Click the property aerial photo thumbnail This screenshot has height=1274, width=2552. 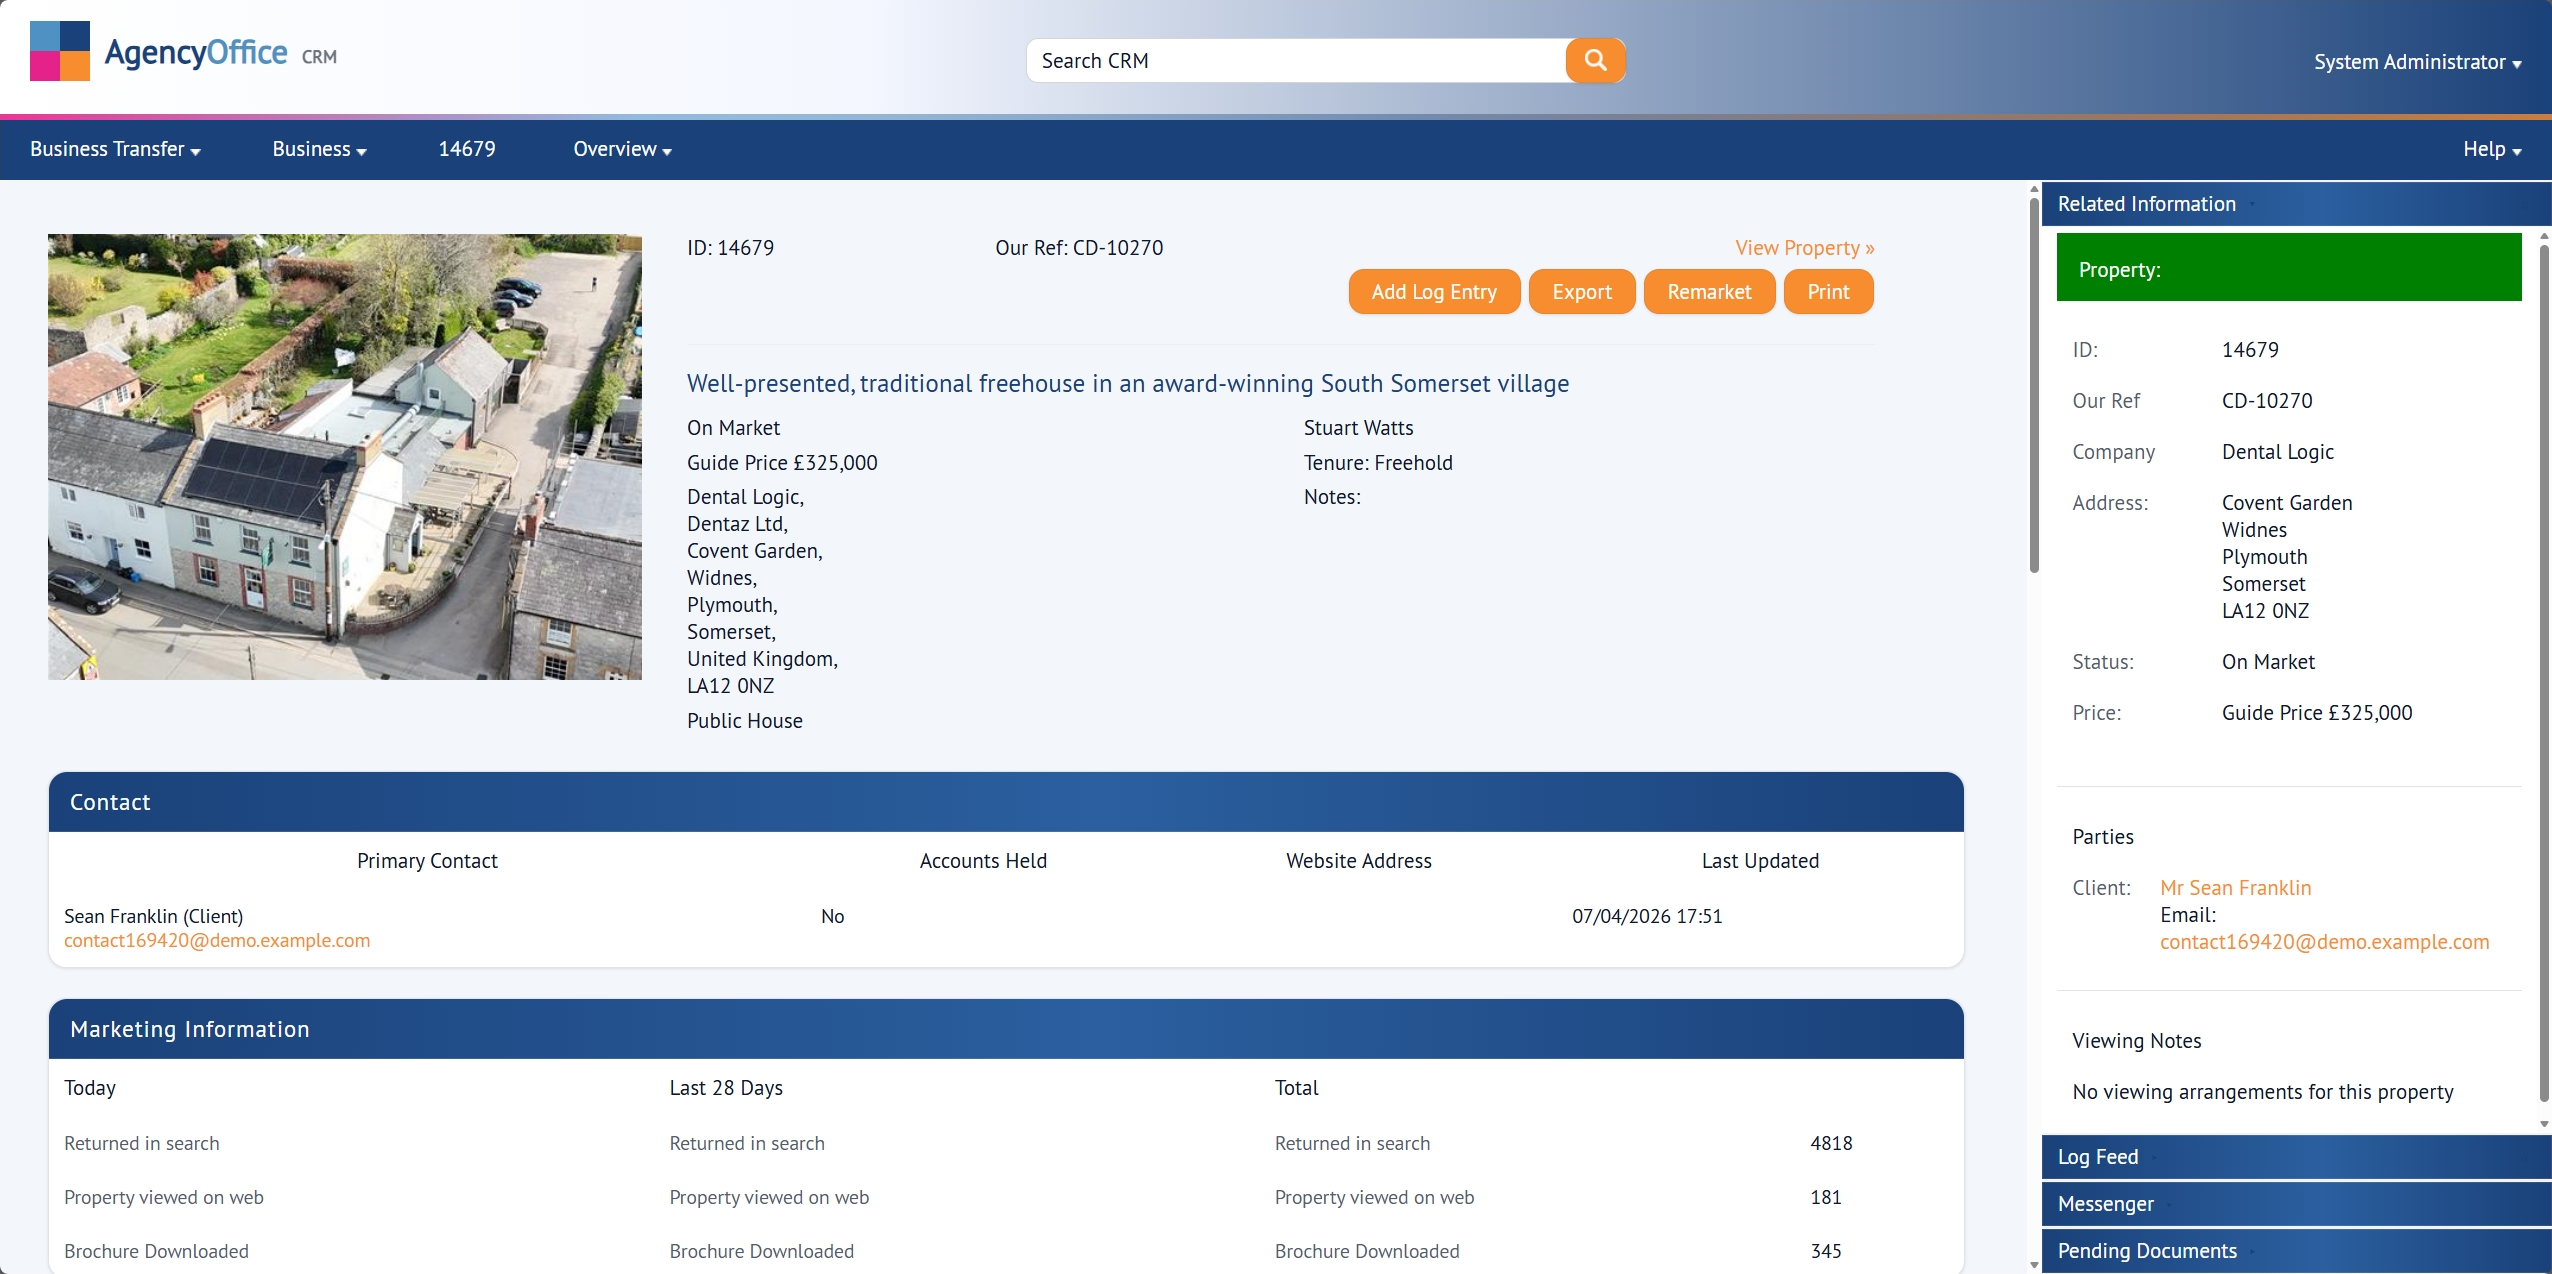click(x=345, y=457)
